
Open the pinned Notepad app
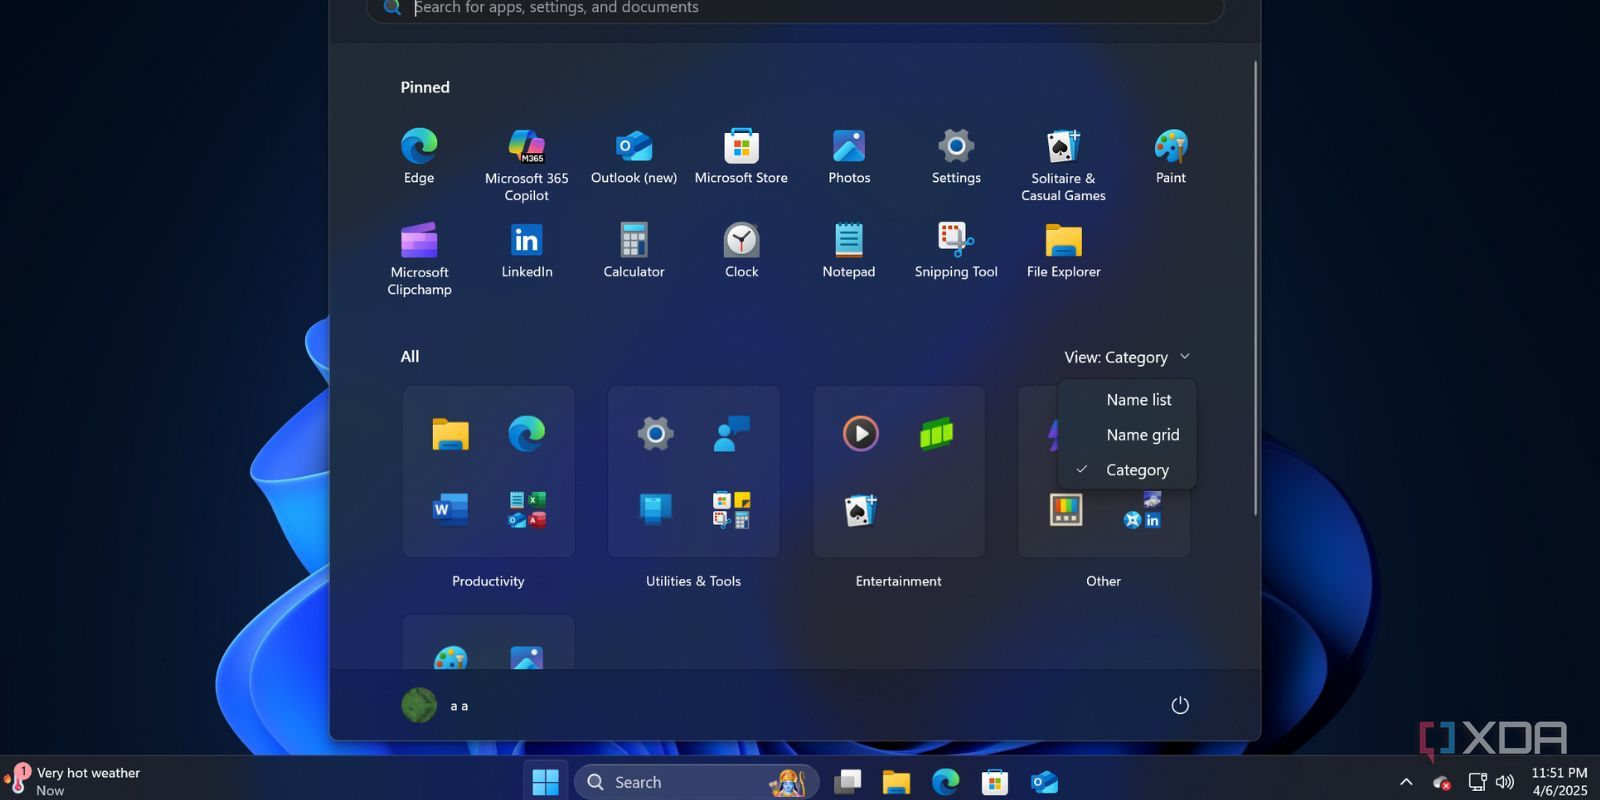point(849,251)
